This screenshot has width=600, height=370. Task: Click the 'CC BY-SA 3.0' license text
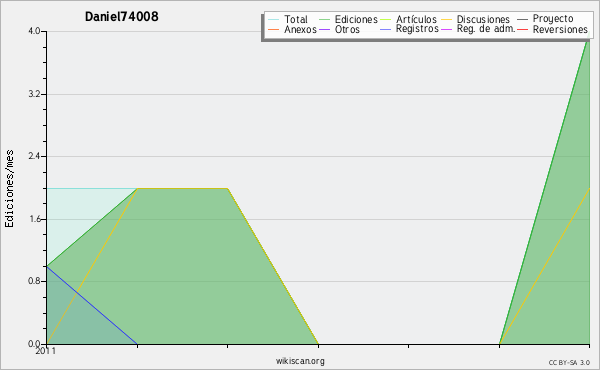tap(569, 363)
